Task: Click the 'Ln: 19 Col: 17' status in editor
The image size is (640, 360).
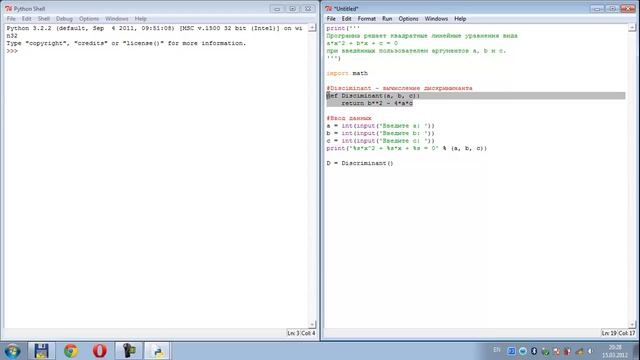Action: [618, 333]
